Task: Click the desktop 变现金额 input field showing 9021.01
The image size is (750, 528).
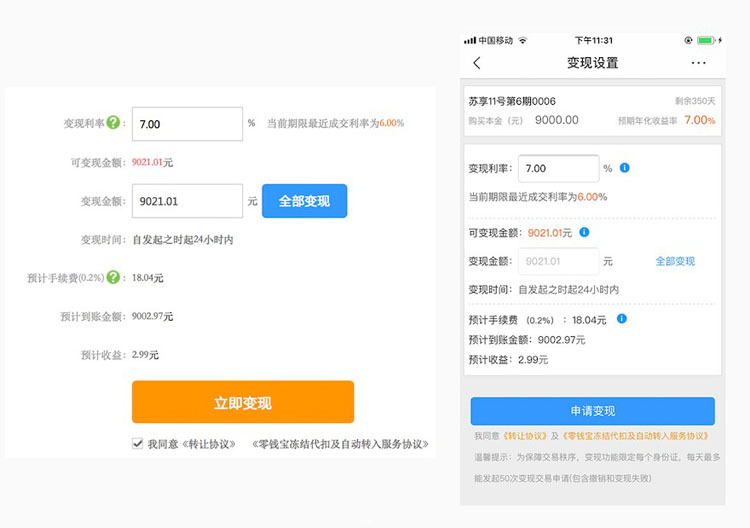Action: 187,201
